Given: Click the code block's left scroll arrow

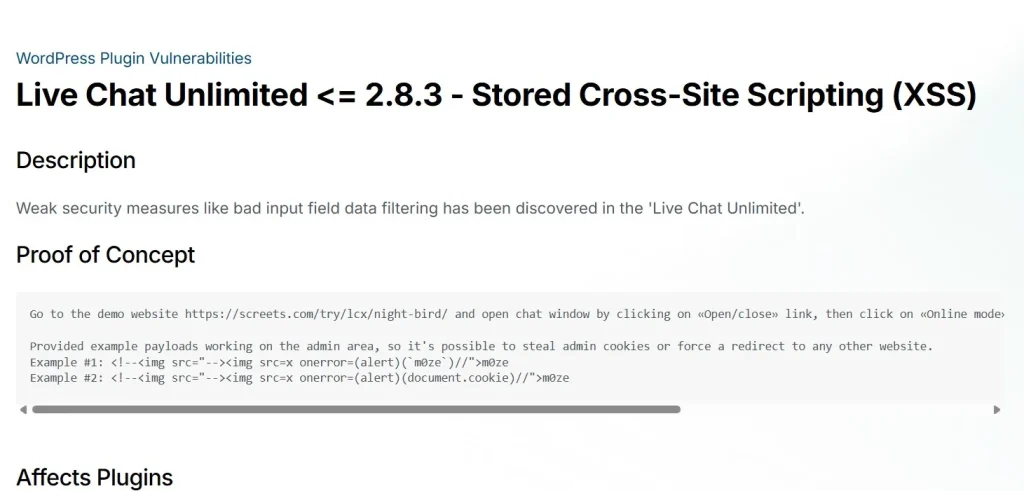Looking at the screenshot, I should (x=22, y=409).
